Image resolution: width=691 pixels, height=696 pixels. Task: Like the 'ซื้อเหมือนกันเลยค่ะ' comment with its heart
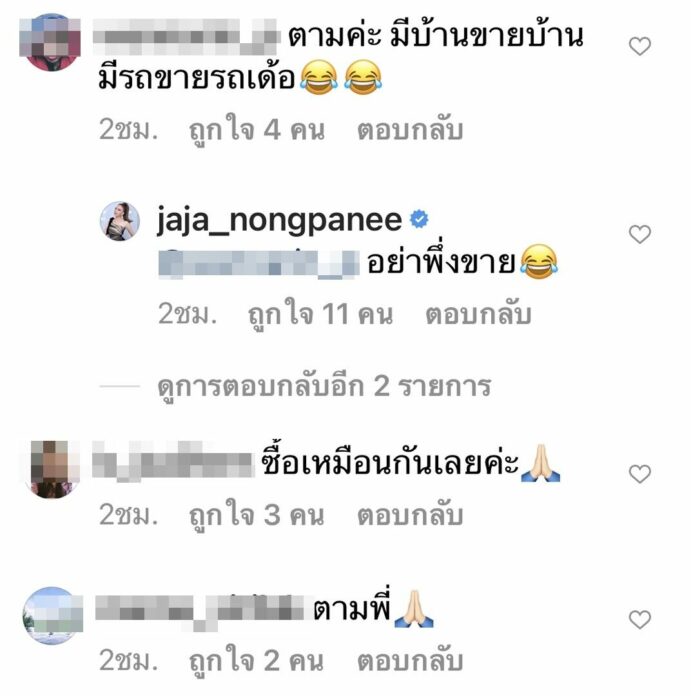coord(640,474)
